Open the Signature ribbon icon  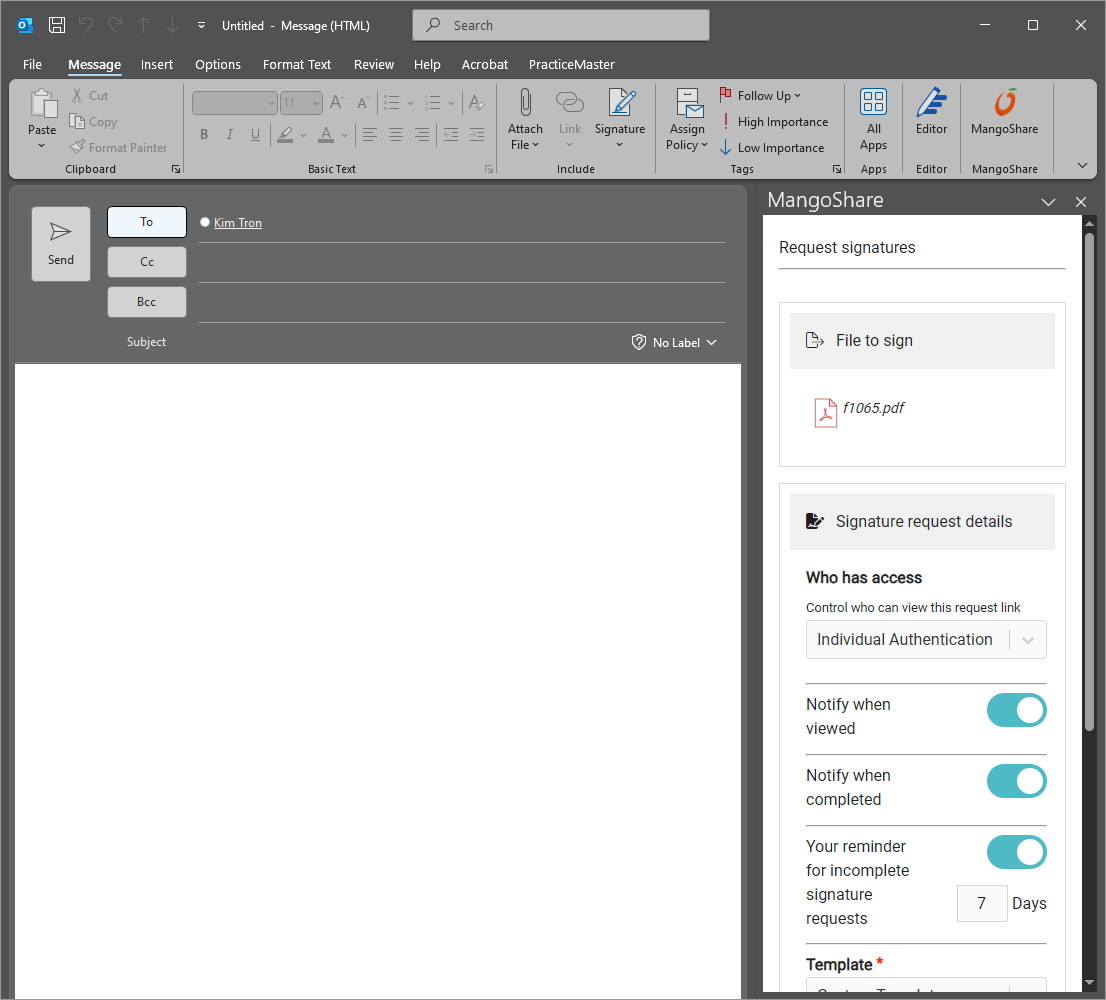(x=620, y=104)
